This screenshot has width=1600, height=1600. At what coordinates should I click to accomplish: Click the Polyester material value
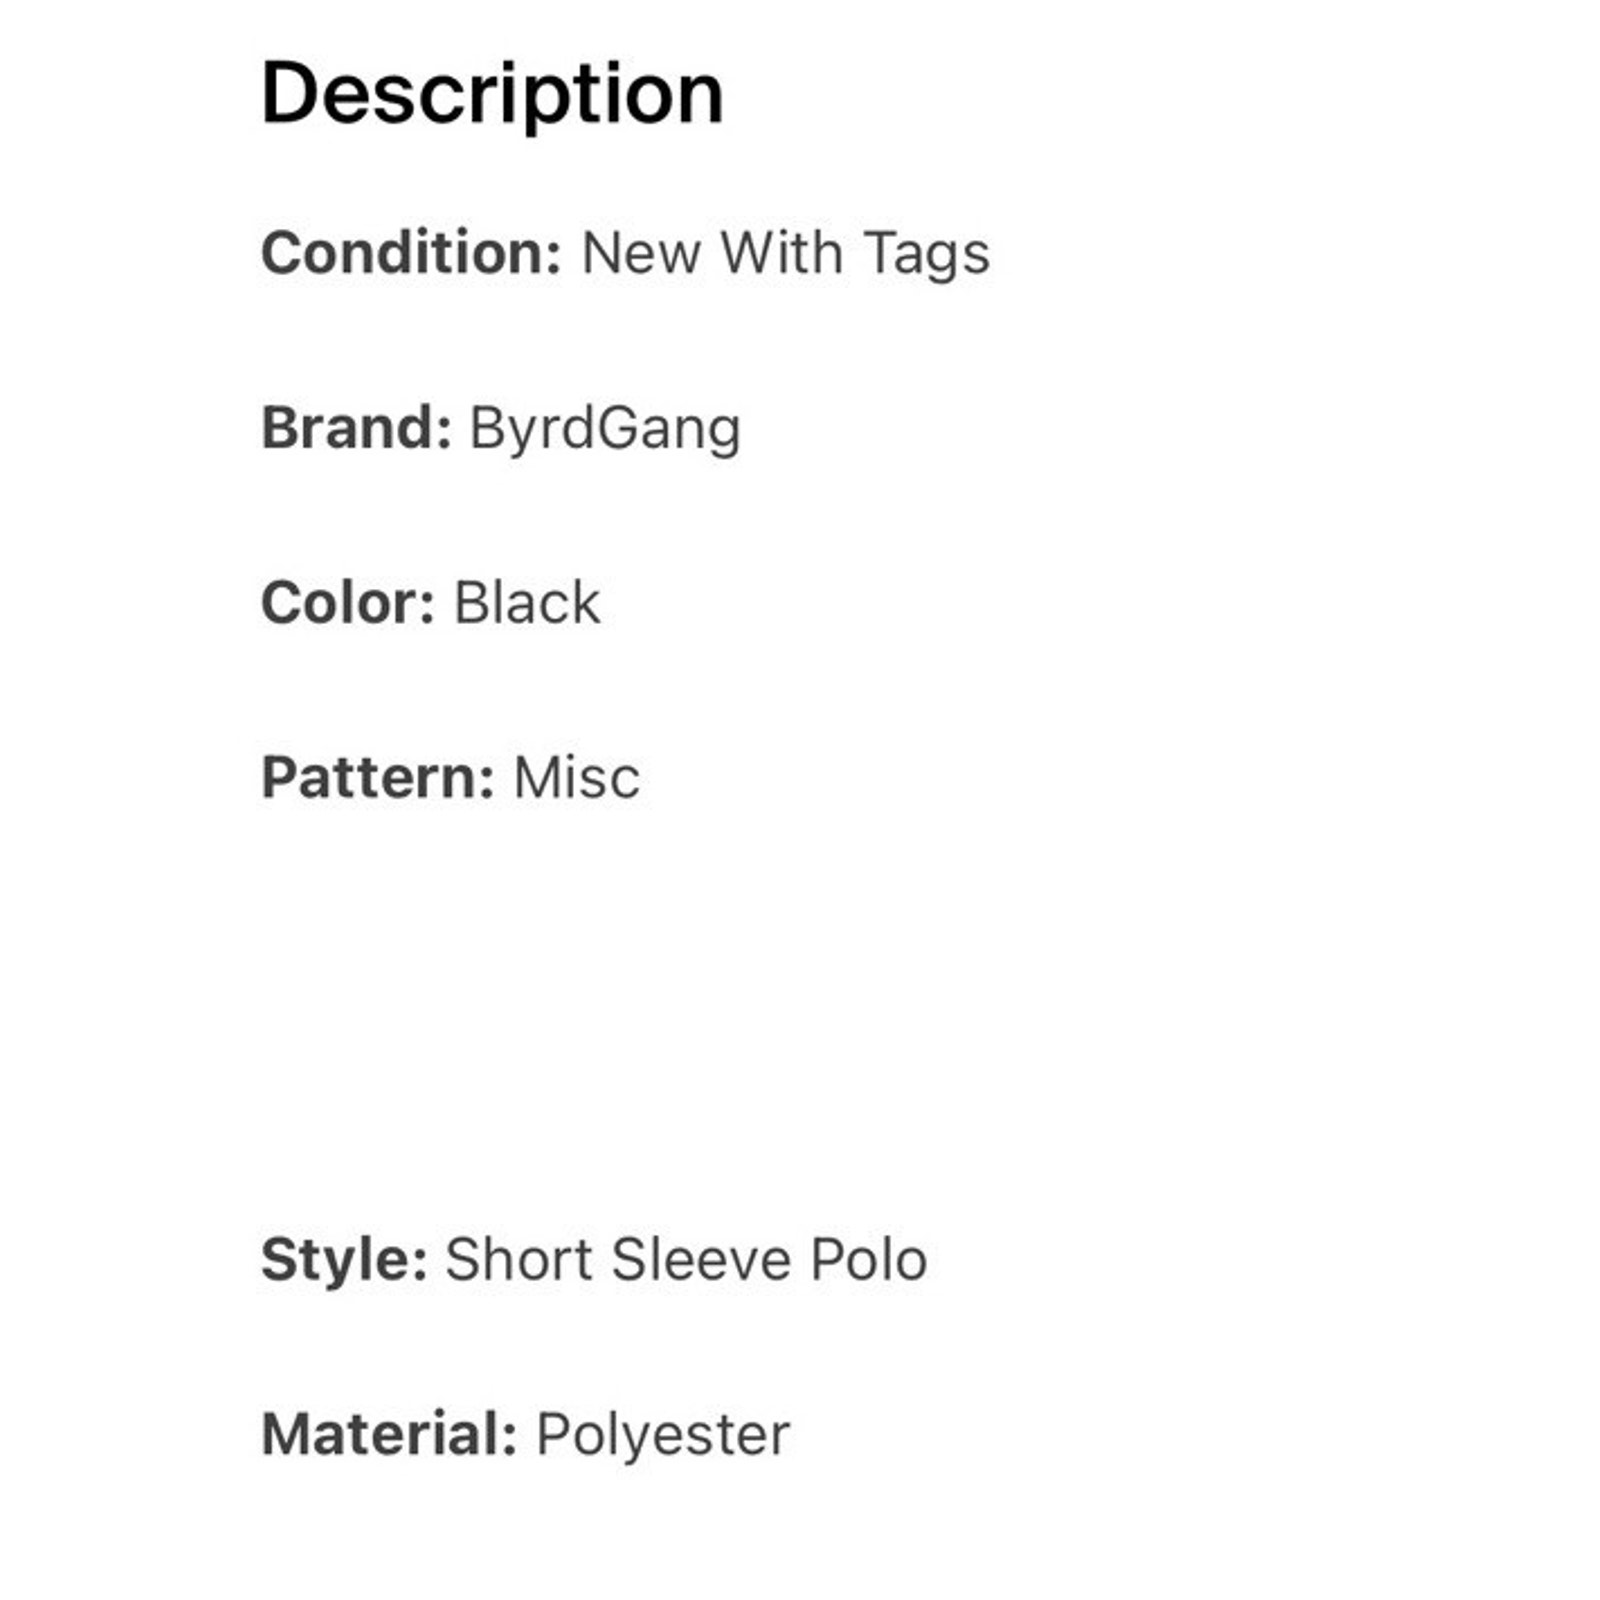pyautogui.click(x=663, y=1437)
